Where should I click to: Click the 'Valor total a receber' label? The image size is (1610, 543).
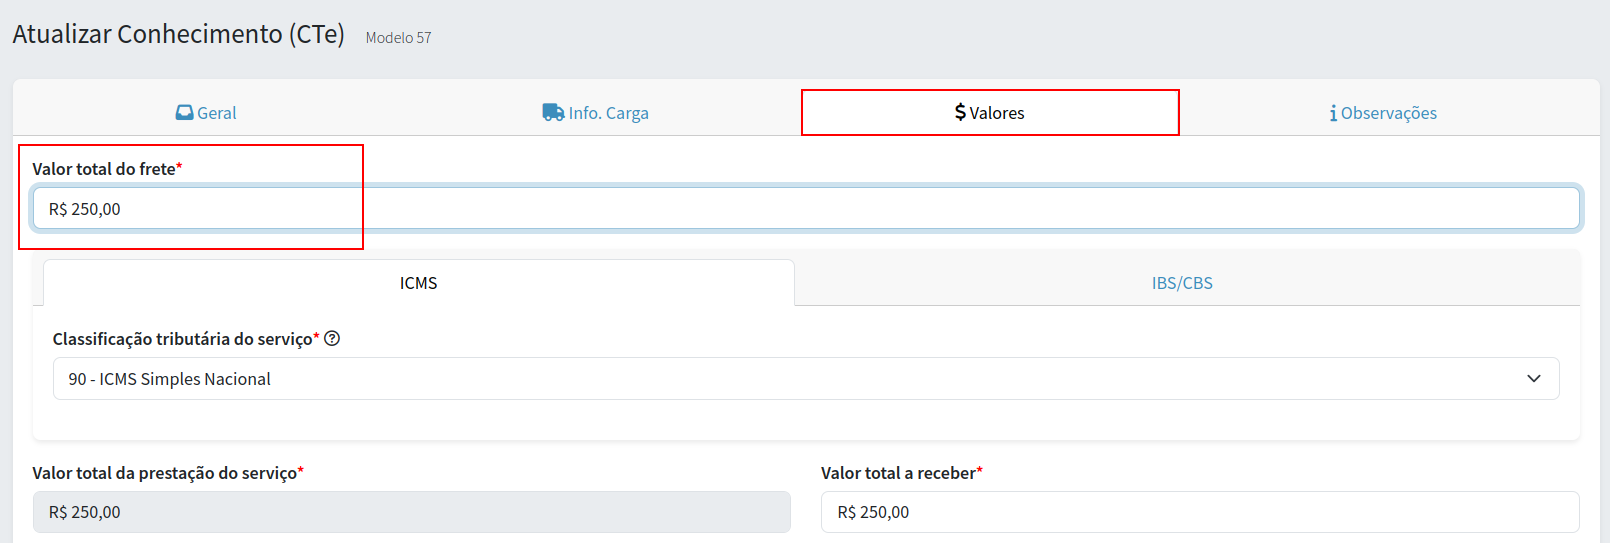[x=898, y=473]
